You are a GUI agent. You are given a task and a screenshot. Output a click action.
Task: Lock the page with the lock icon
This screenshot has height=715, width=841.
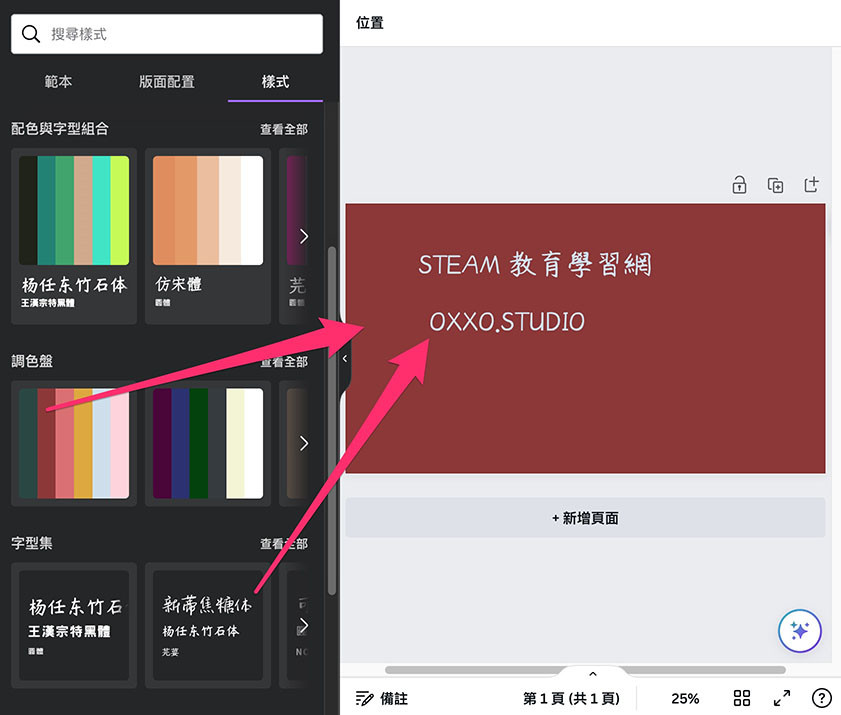coord(739,185)
